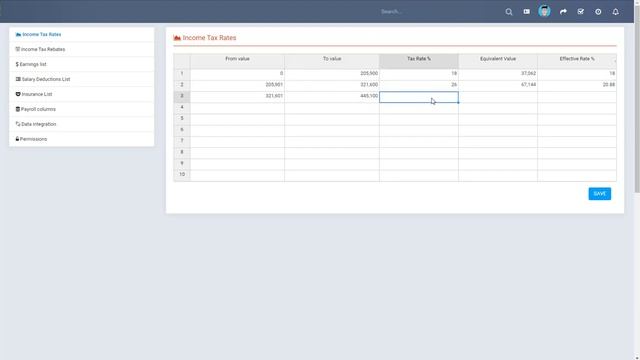The width and height of the screenshot is (640, 360).
Task: Go to Earnings list
Action: pos(82,64)
